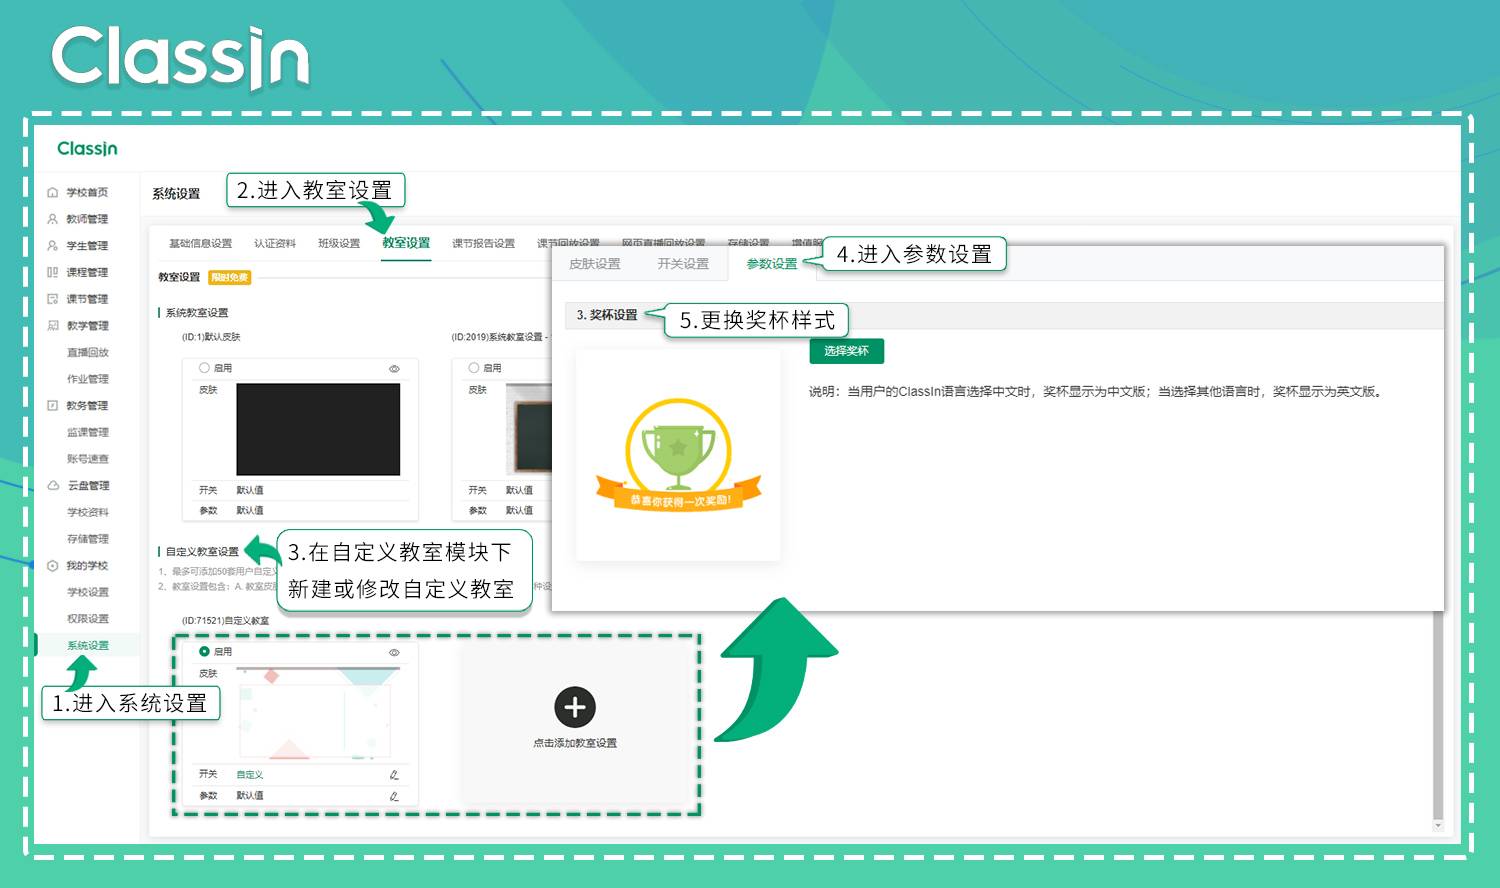Switch to the 参数设置 tab

tap(772, 264)
